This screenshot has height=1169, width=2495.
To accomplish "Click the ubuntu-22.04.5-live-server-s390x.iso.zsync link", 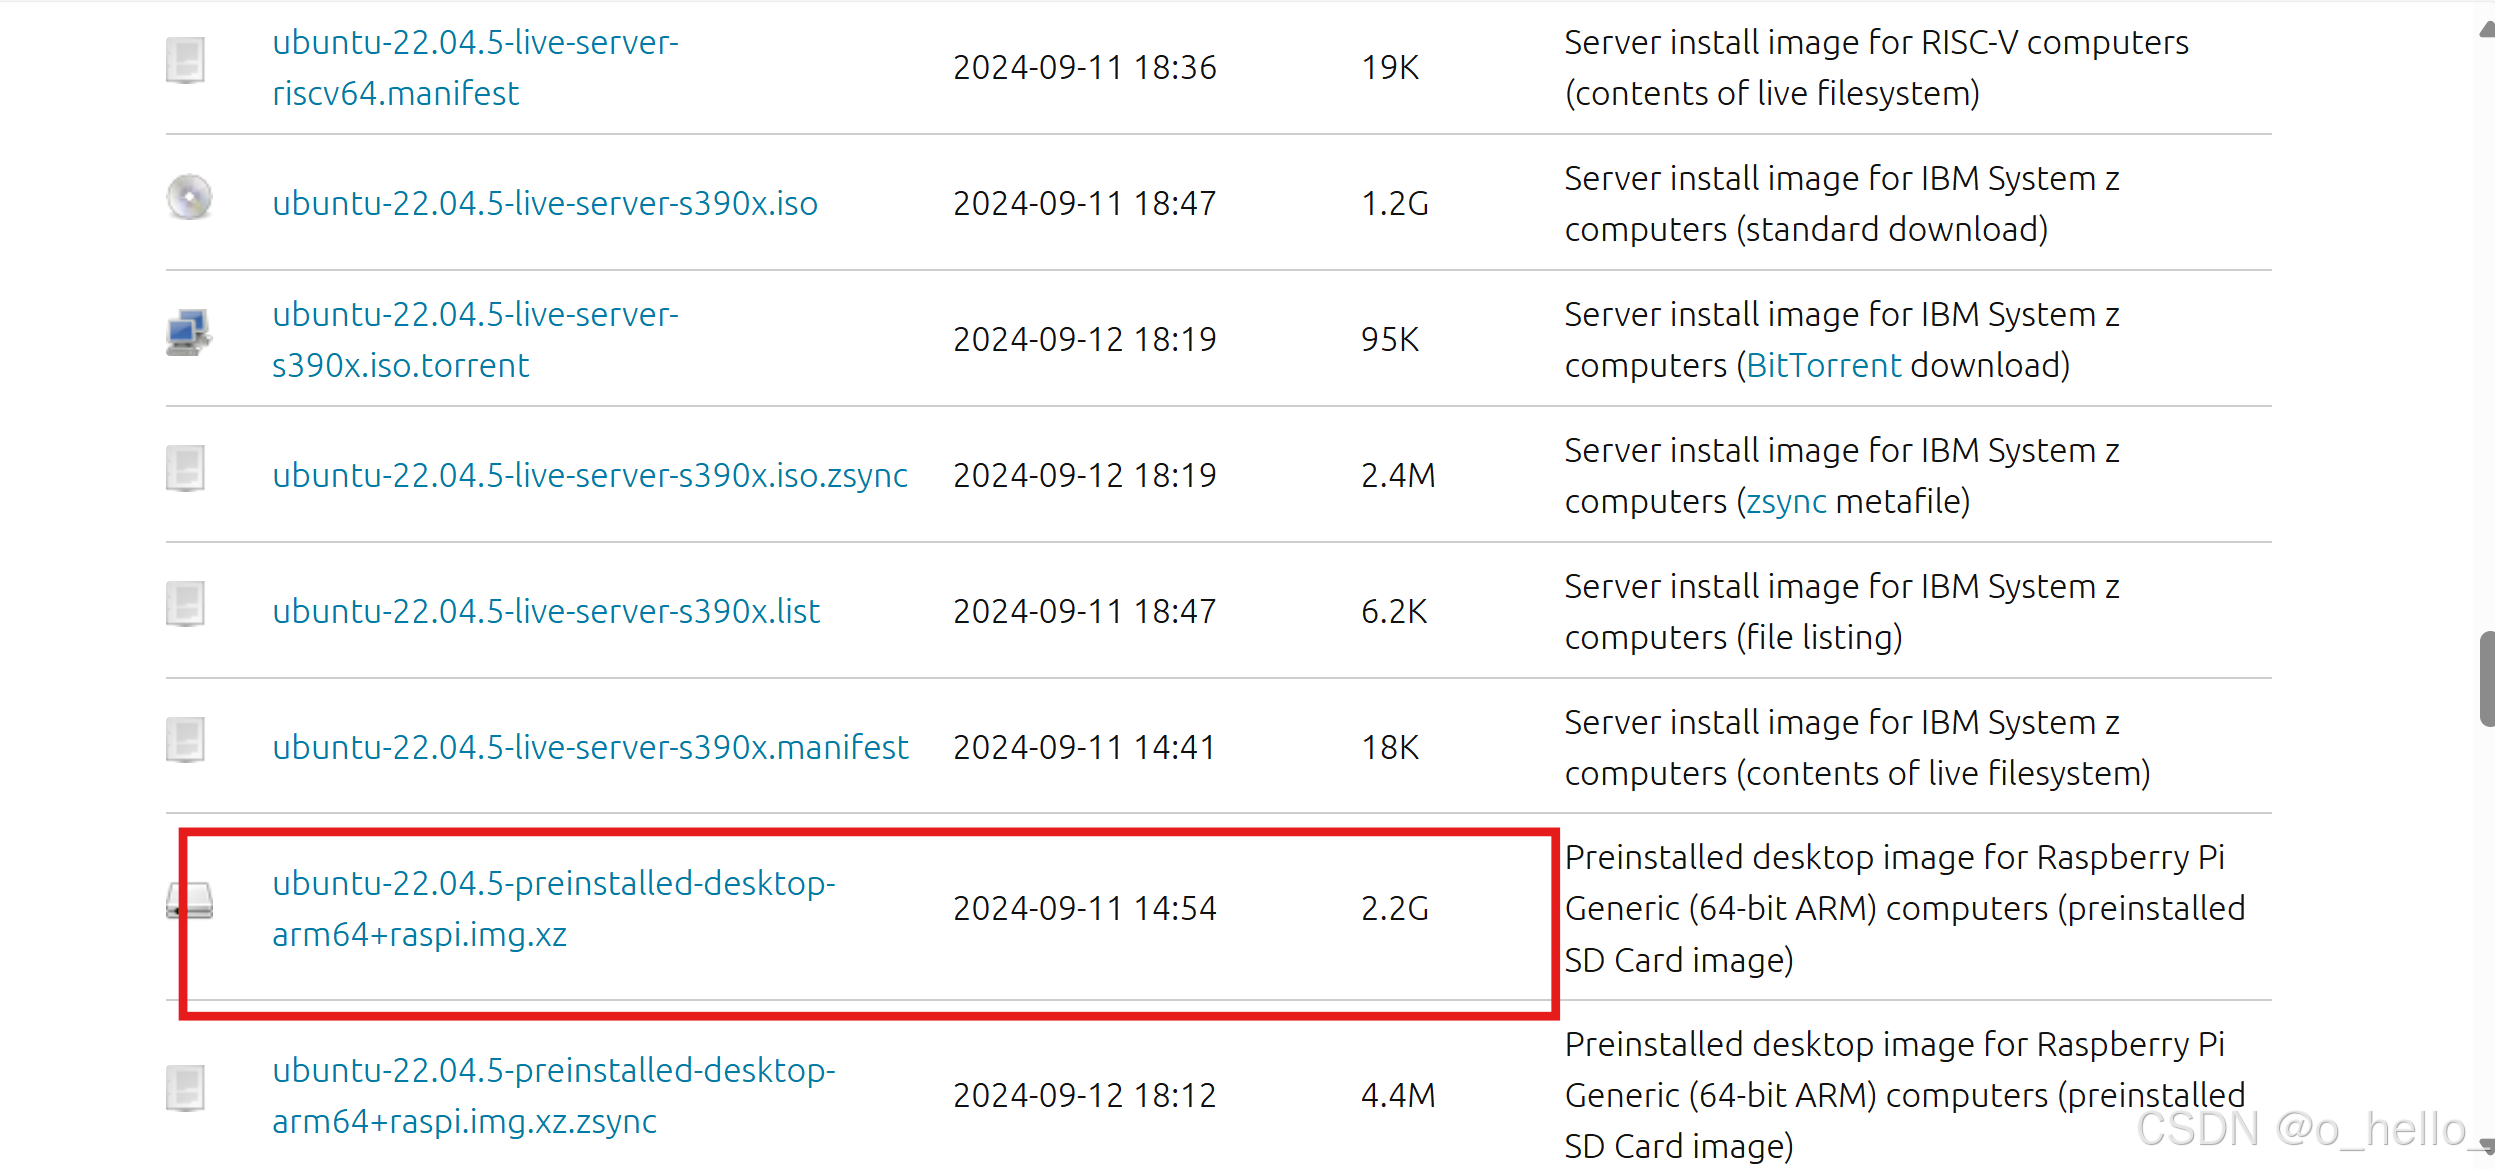I will [x=590, y=475].
